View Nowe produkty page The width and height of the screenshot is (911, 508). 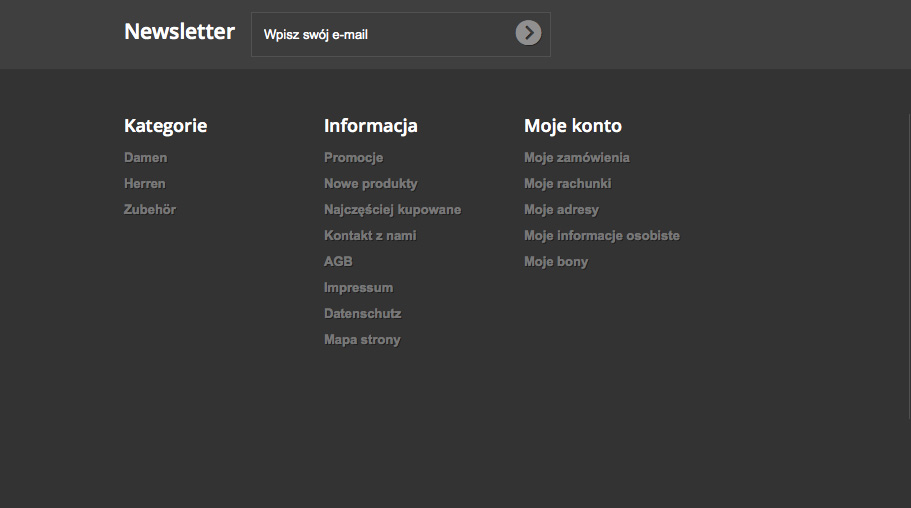[x=371, y=184]
